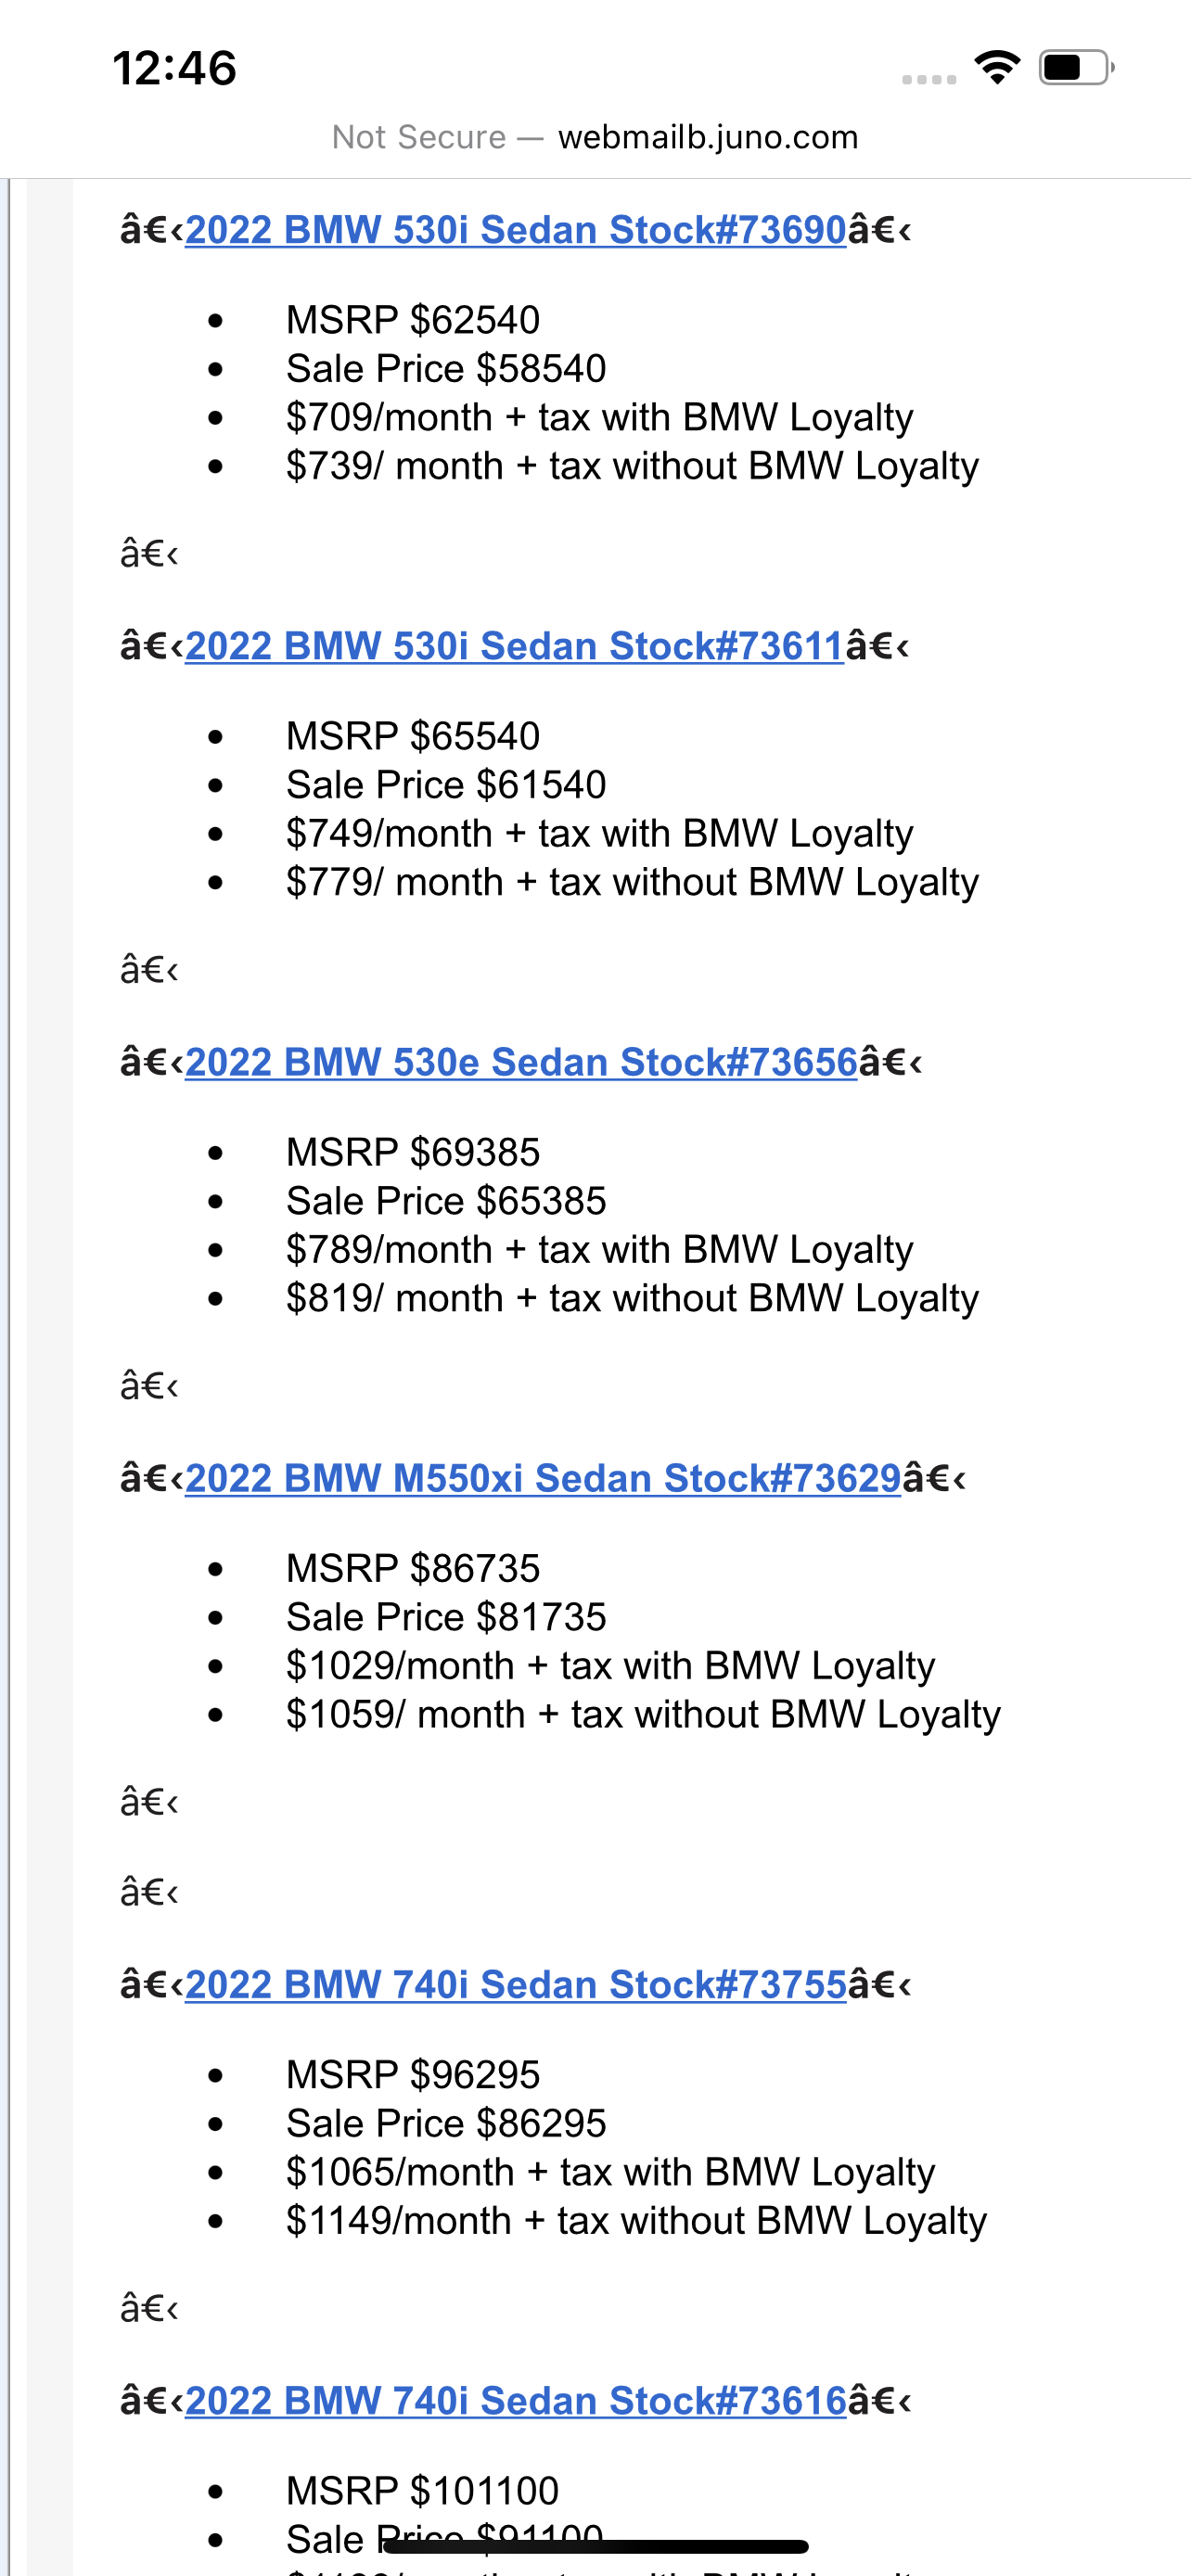Tap the 12:46 clock in status bar

point(175,68)
